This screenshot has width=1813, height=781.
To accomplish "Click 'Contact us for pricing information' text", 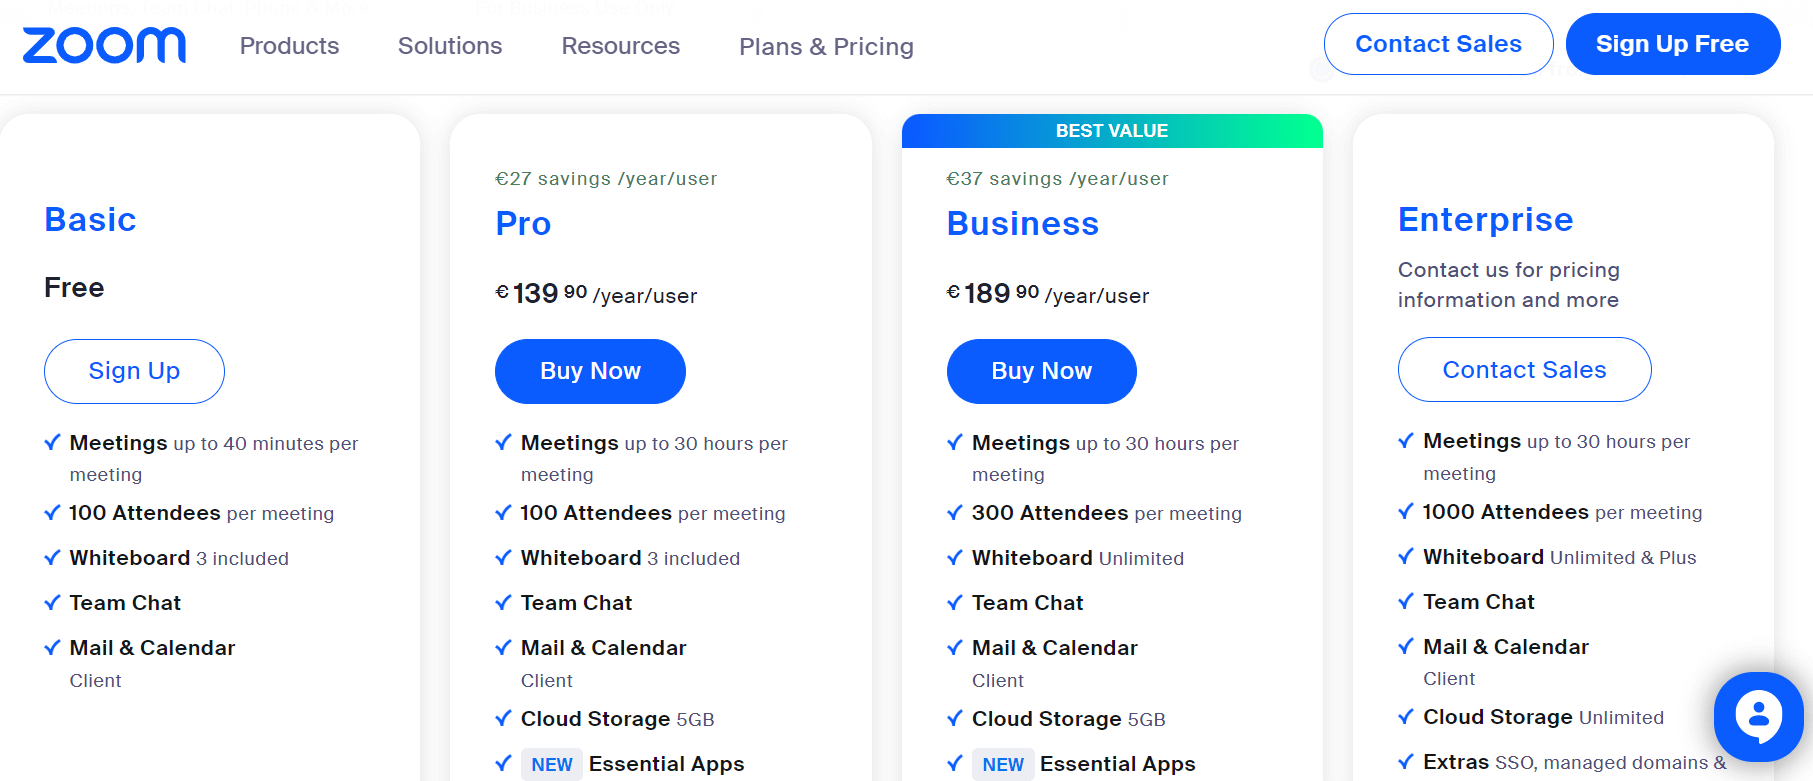I will [x=1508, y=285].
